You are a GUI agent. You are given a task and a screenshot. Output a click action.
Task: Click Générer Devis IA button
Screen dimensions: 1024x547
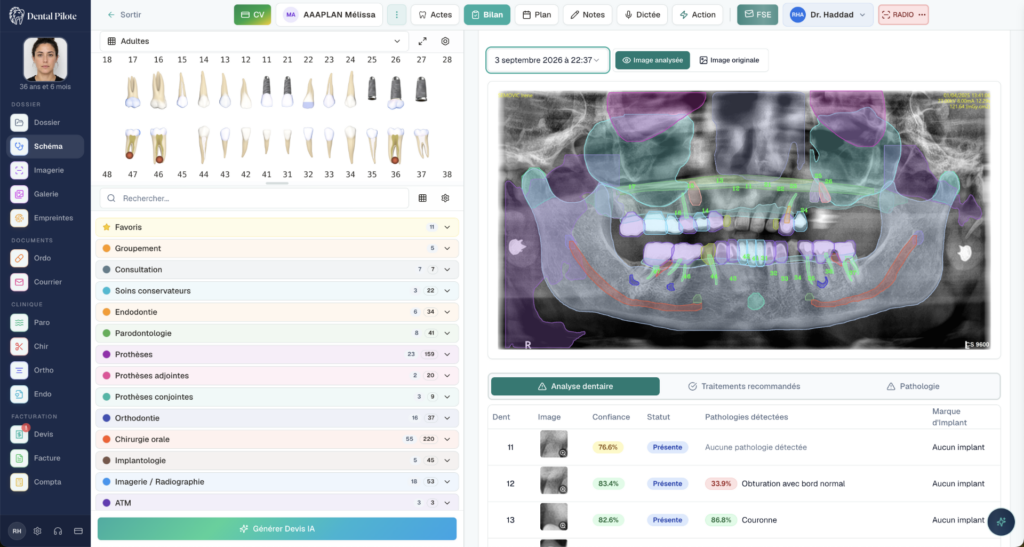click(x=277, y=529)
